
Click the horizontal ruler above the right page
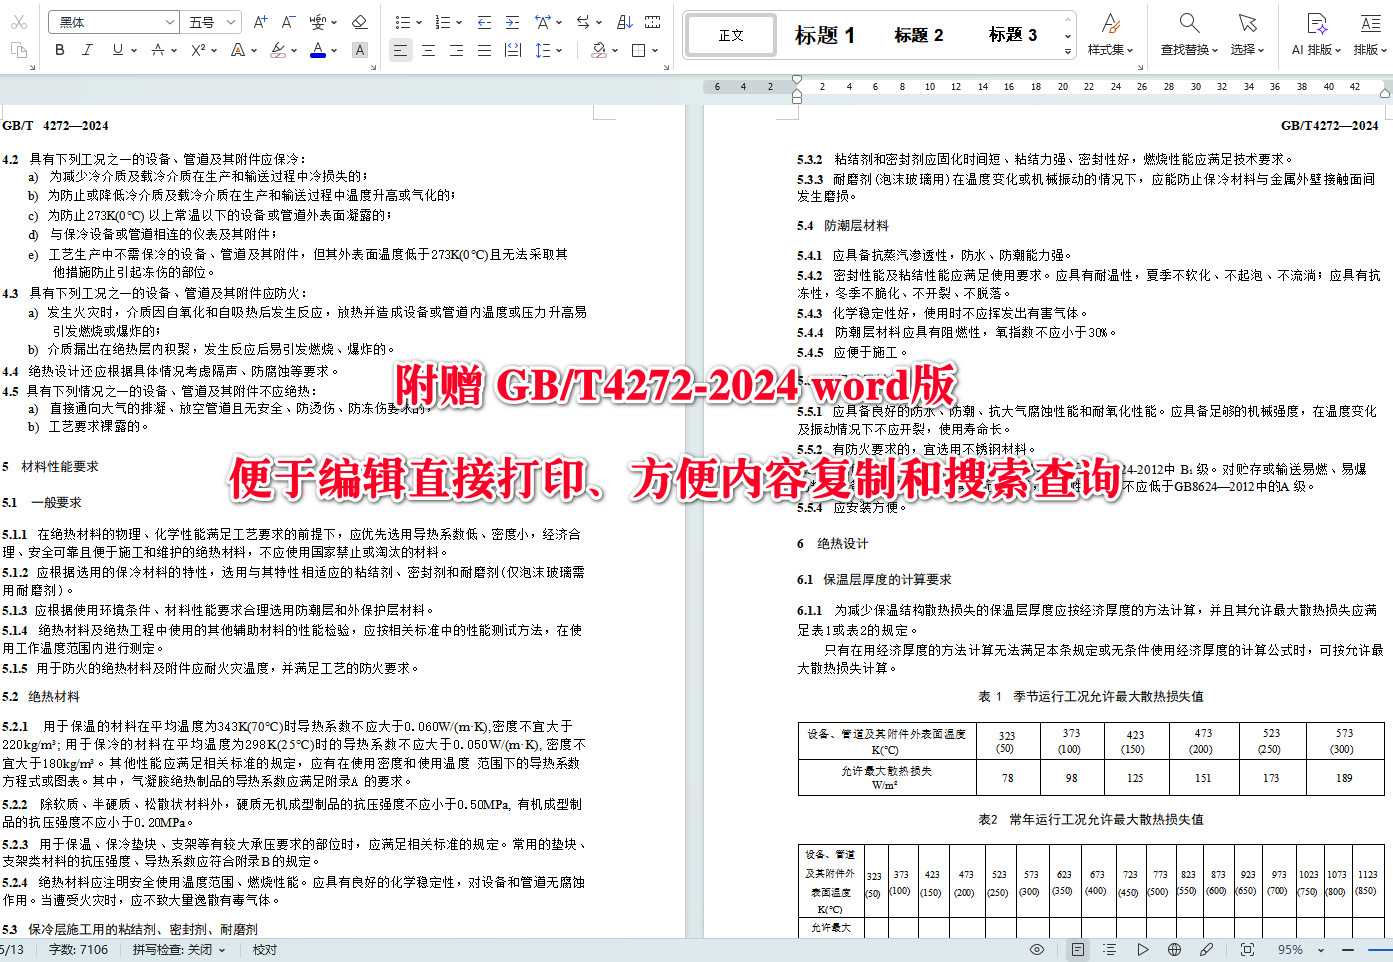coord(1047,87)
